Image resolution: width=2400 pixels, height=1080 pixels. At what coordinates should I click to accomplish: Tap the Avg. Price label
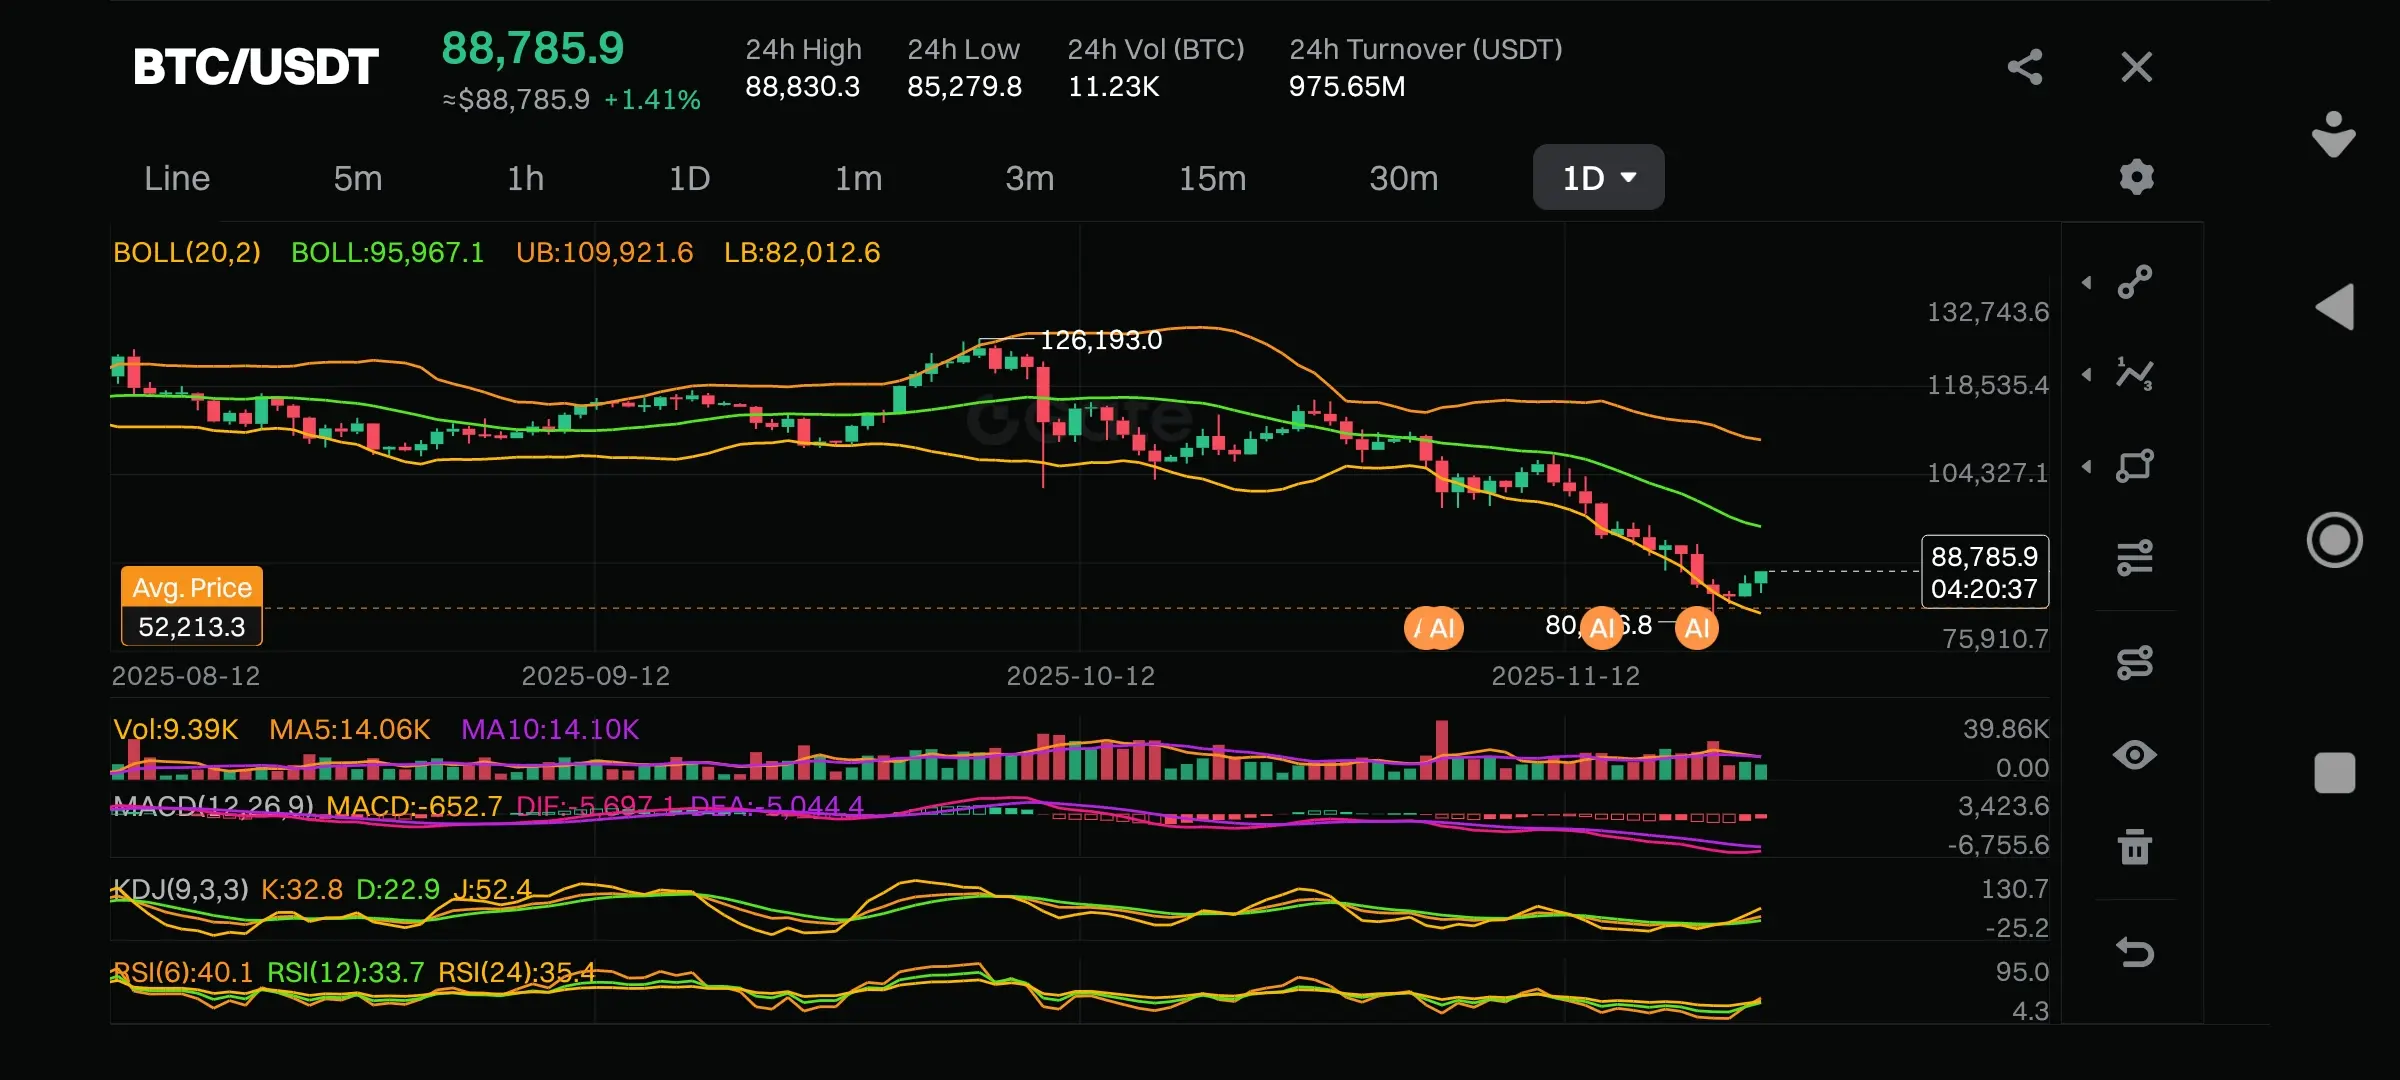tap(192, 588)
